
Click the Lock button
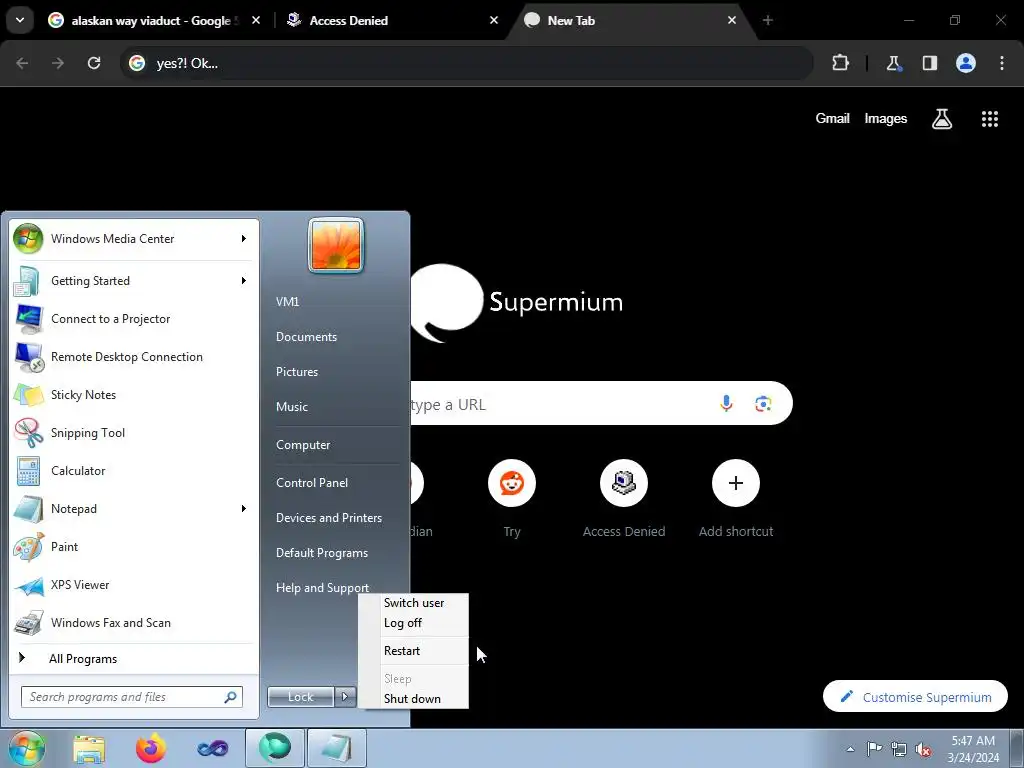300,697
